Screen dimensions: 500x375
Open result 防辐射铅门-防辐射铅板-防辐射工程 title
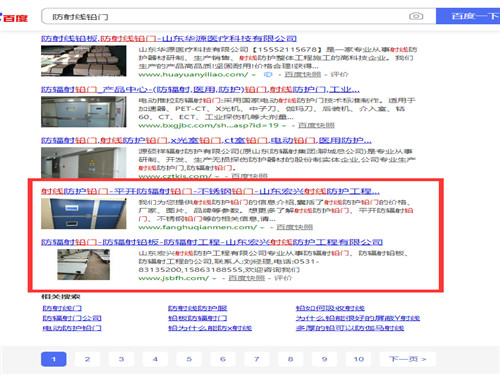pyautogui.click(x=212, y=242)
